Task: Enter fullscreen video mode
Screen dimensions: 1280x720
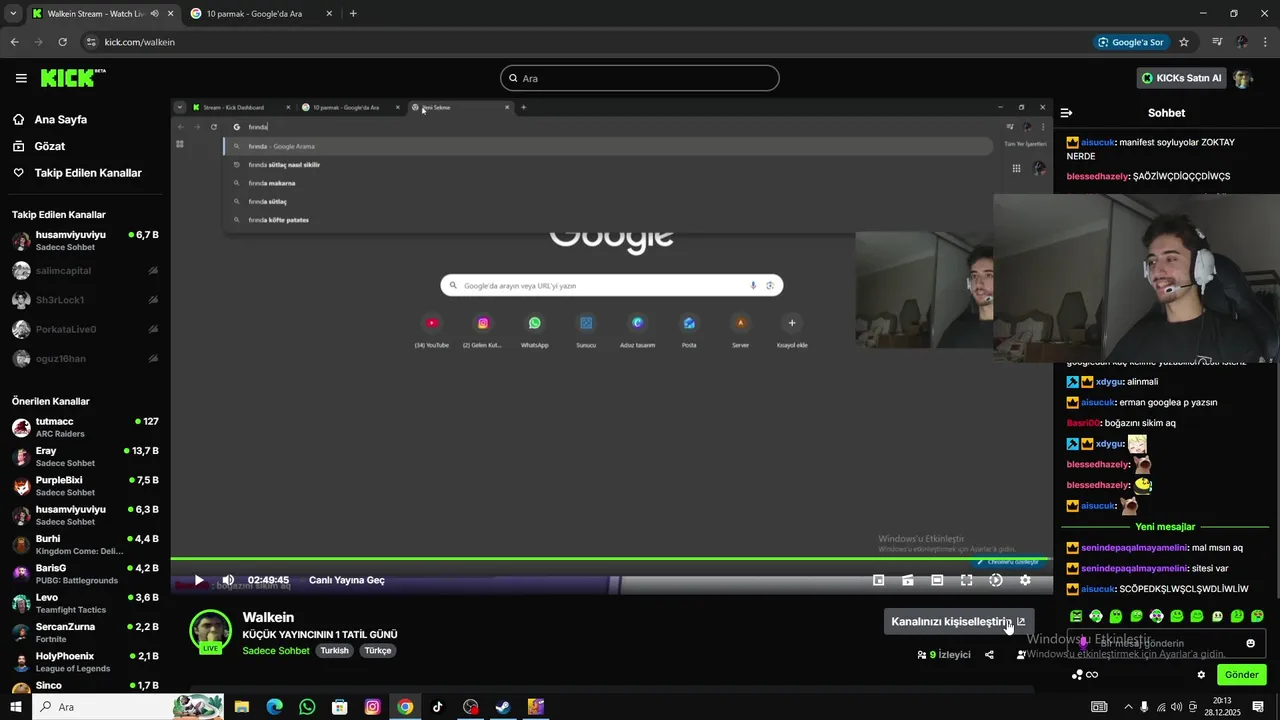Action: coord(966,580)
